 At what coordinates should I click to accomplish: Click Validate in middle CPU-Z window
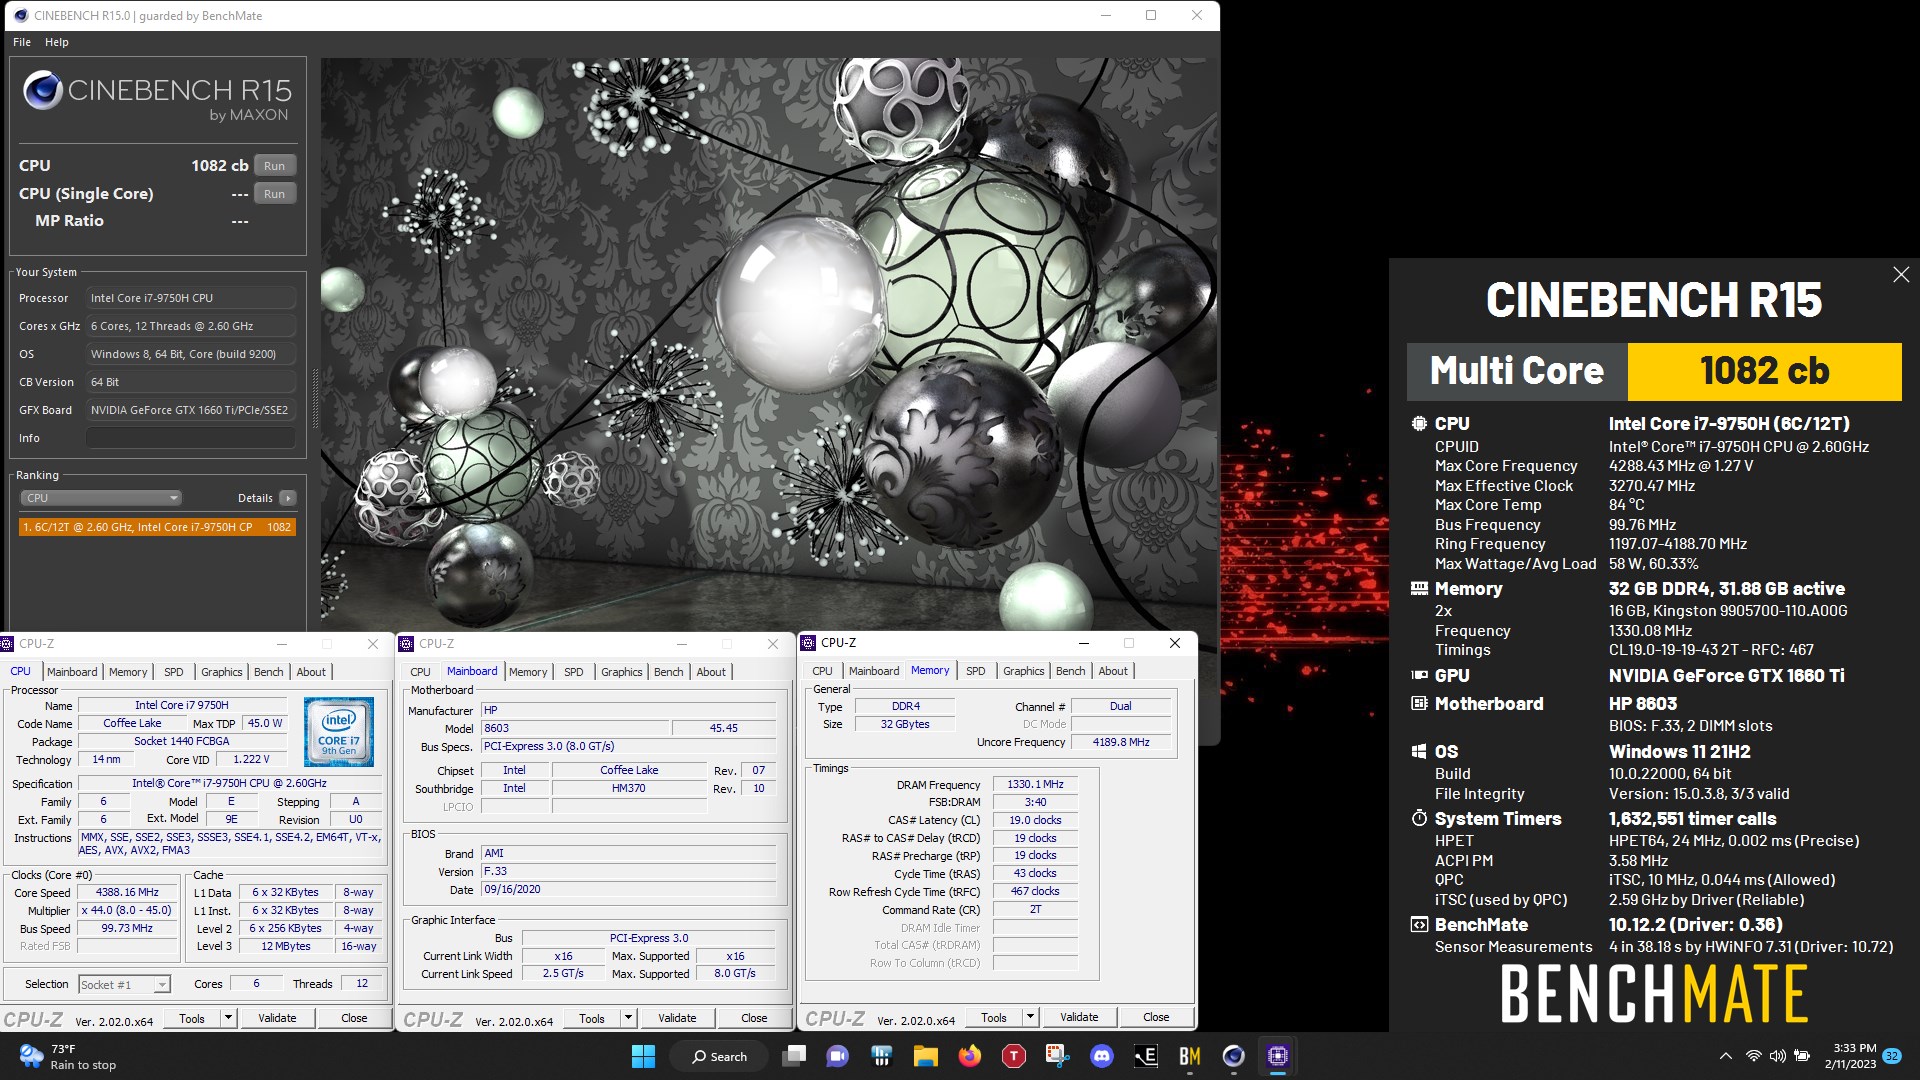click(x=677, y=1019)
